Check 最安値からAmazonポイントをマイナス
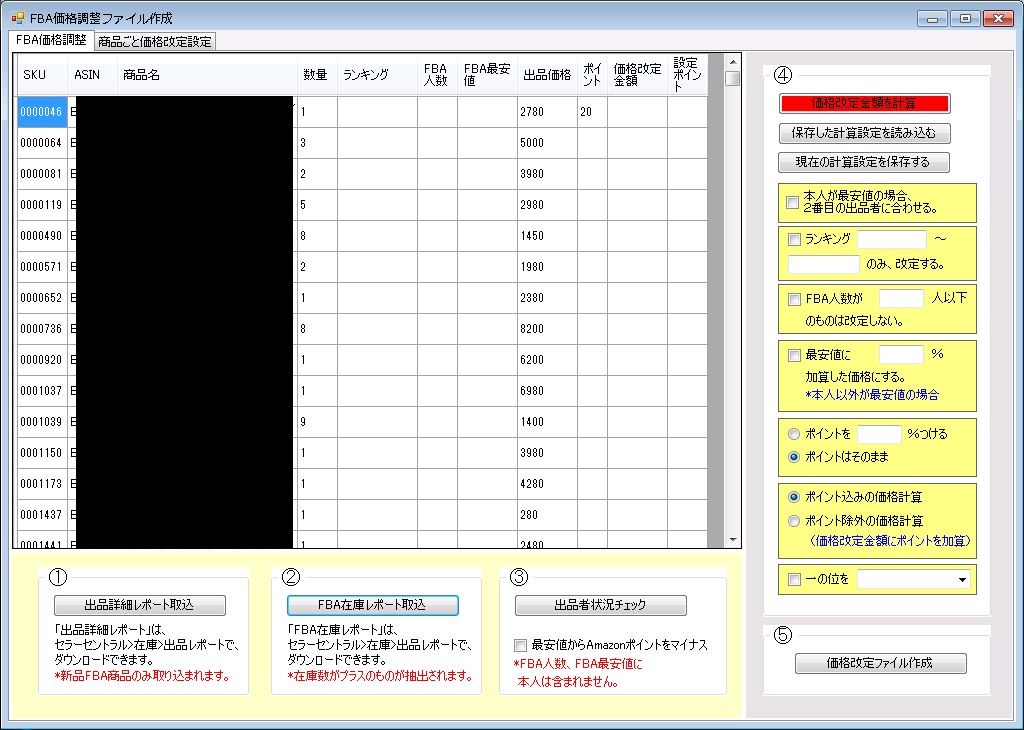This screenshot has height=730, width=1024. click(x=520, y=646)
